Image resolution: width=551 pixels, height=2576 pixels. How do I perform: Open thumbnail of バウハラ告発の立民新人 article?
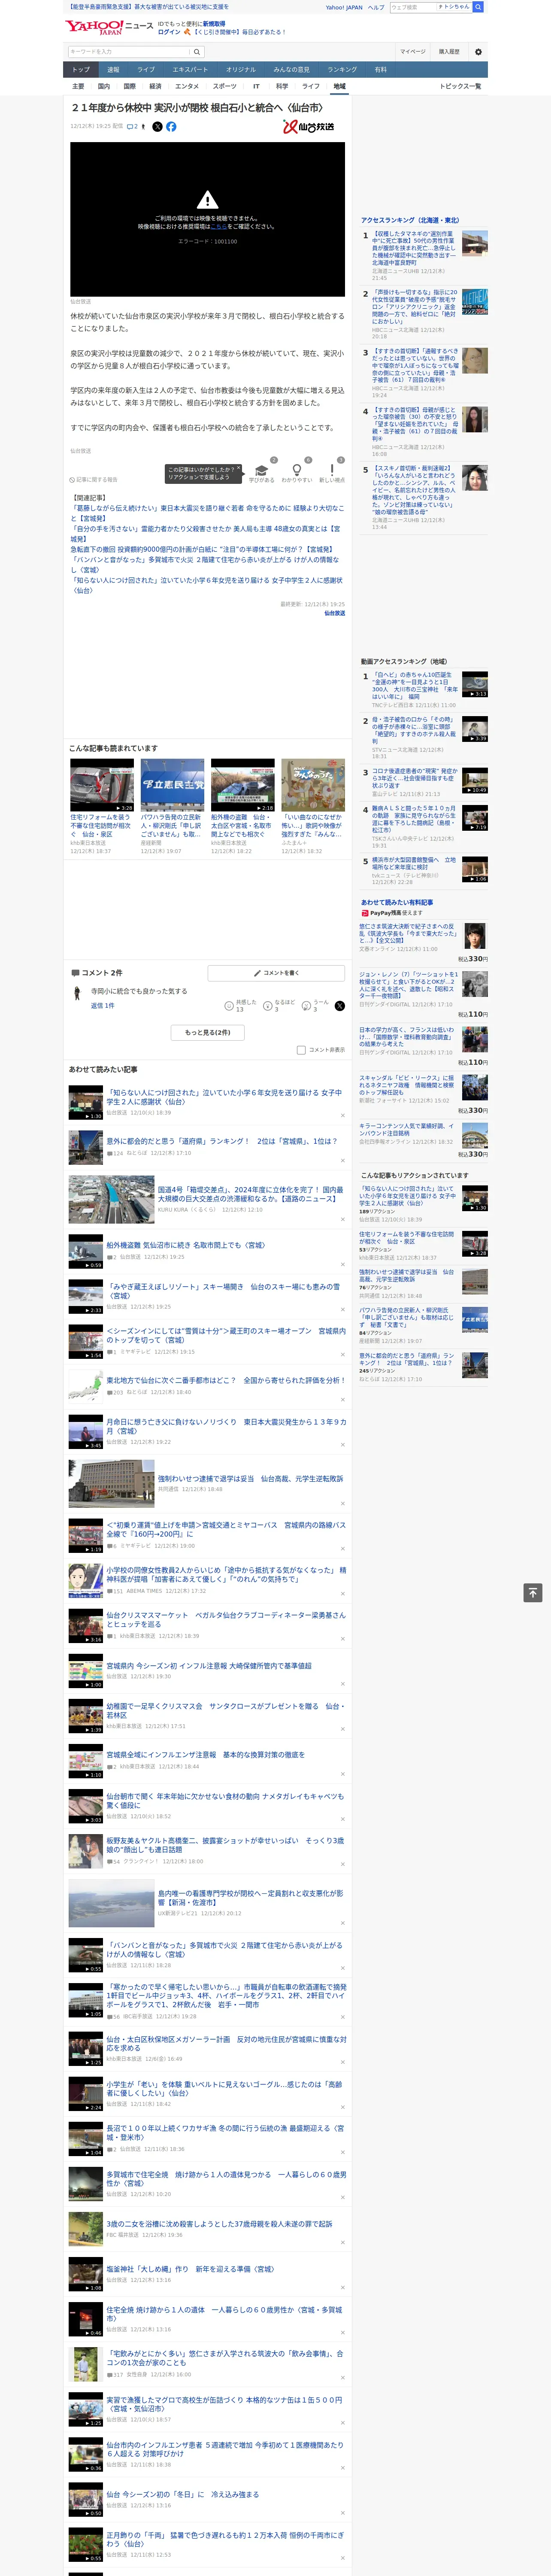(x=172, y=785)
